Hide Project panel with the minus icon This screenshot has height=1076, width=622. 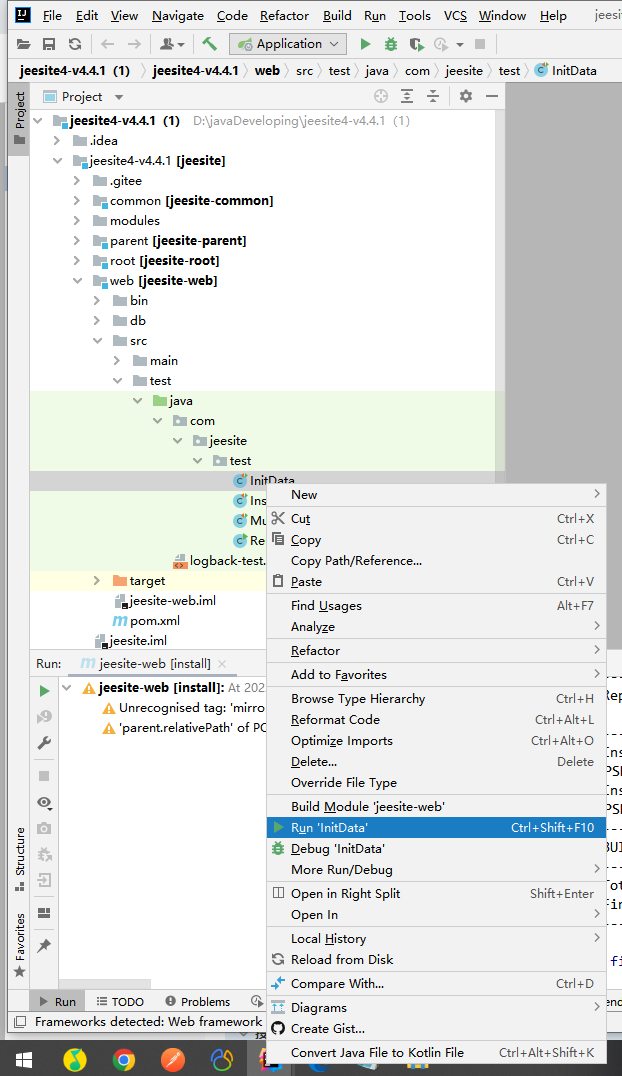[492, 96]
